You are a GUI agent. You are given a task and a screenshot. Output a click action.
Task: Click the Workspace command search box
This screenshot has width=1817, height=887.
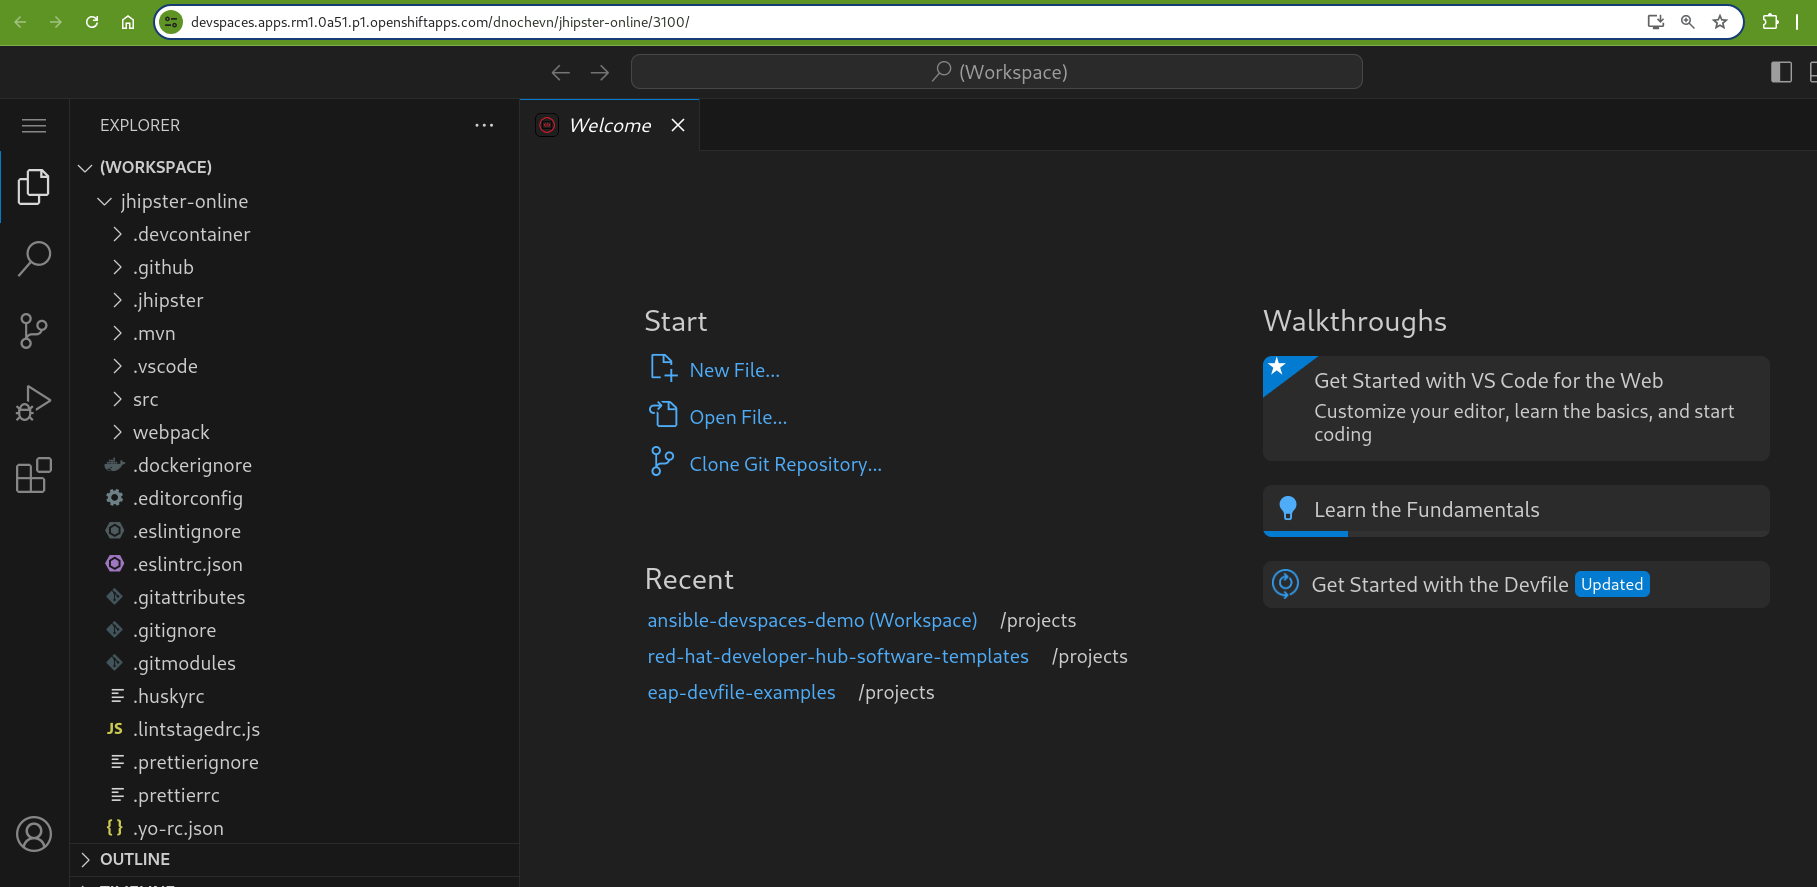(997, 72)
